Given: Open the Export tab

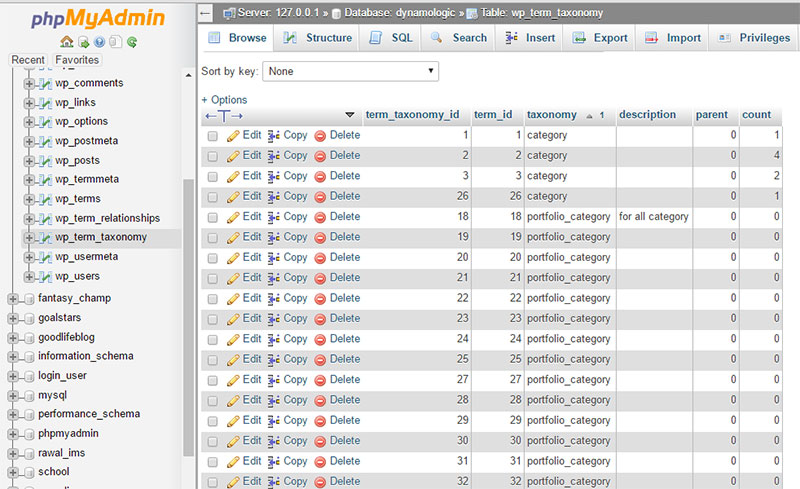Looking at the screenshot, I should coord(599,38).
